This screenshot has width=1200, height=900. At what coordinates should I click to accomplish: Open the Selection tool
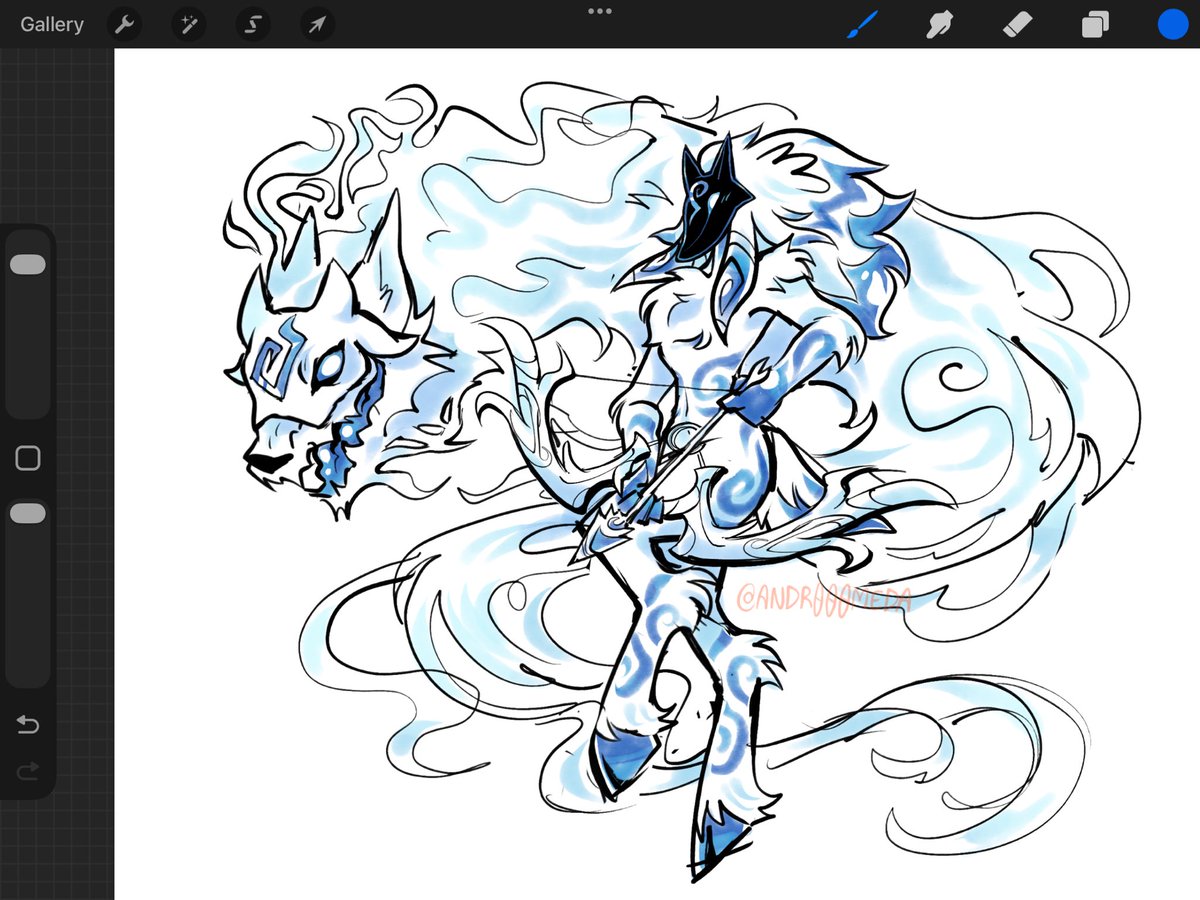[x=252, y=24]
